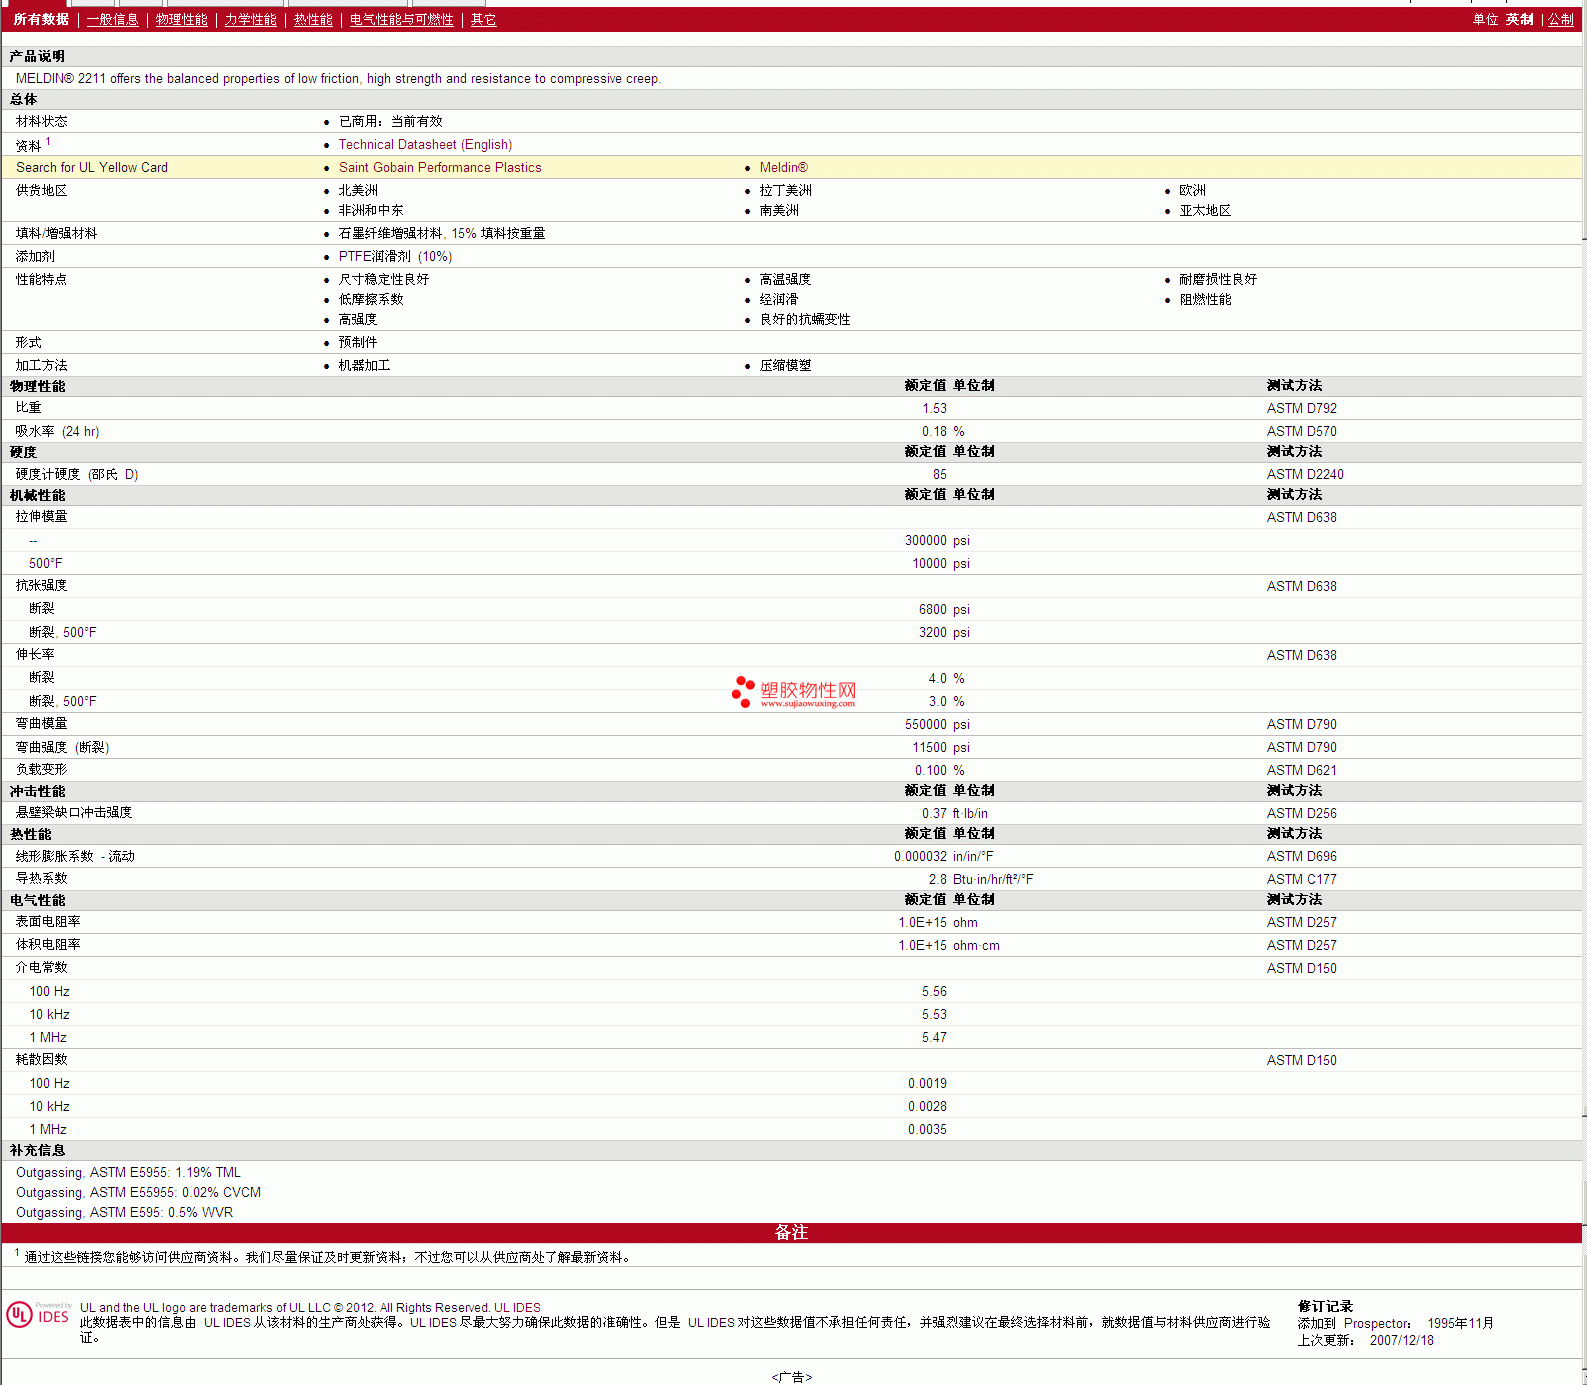The image size is (1587, 1385).
Task: Select the 所有数据 tab
Action: [41, 20]
